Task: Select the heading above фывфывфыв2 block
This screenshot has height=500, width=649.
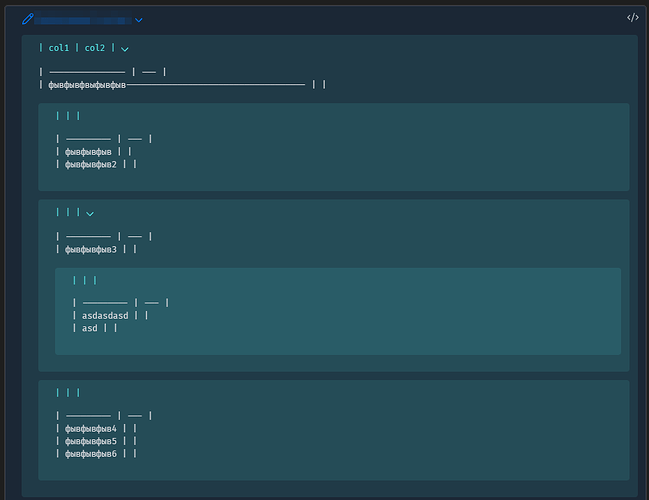Action: [x=68, y=116]
